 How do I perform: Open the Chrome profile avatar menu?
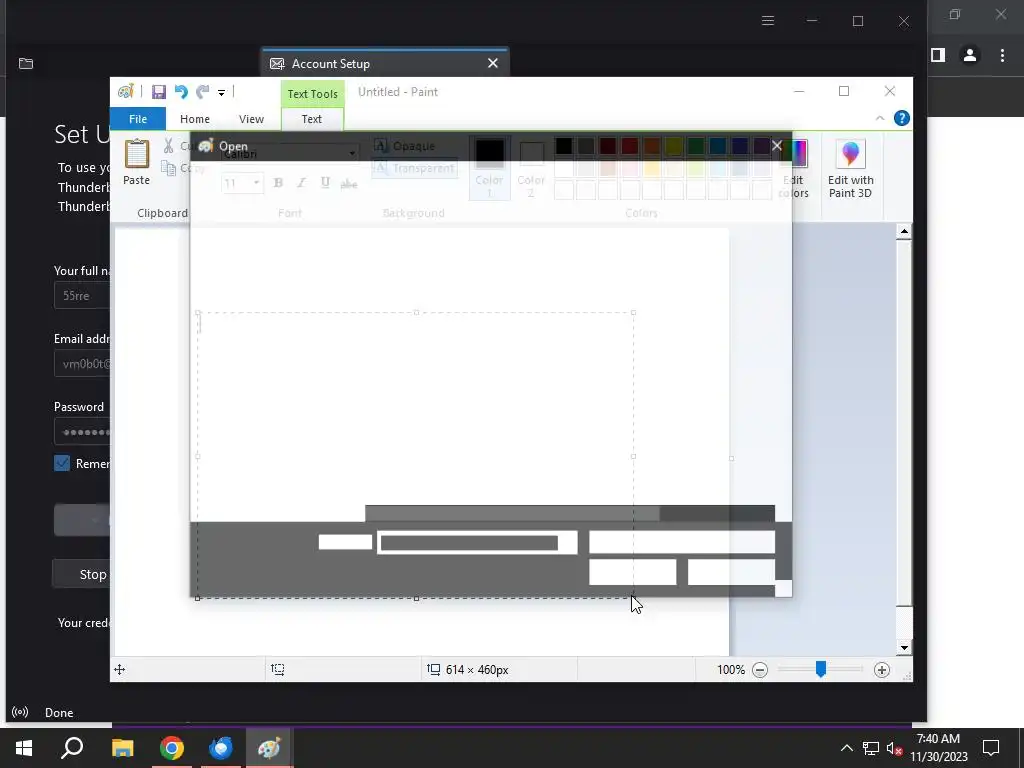pos(970,56)
